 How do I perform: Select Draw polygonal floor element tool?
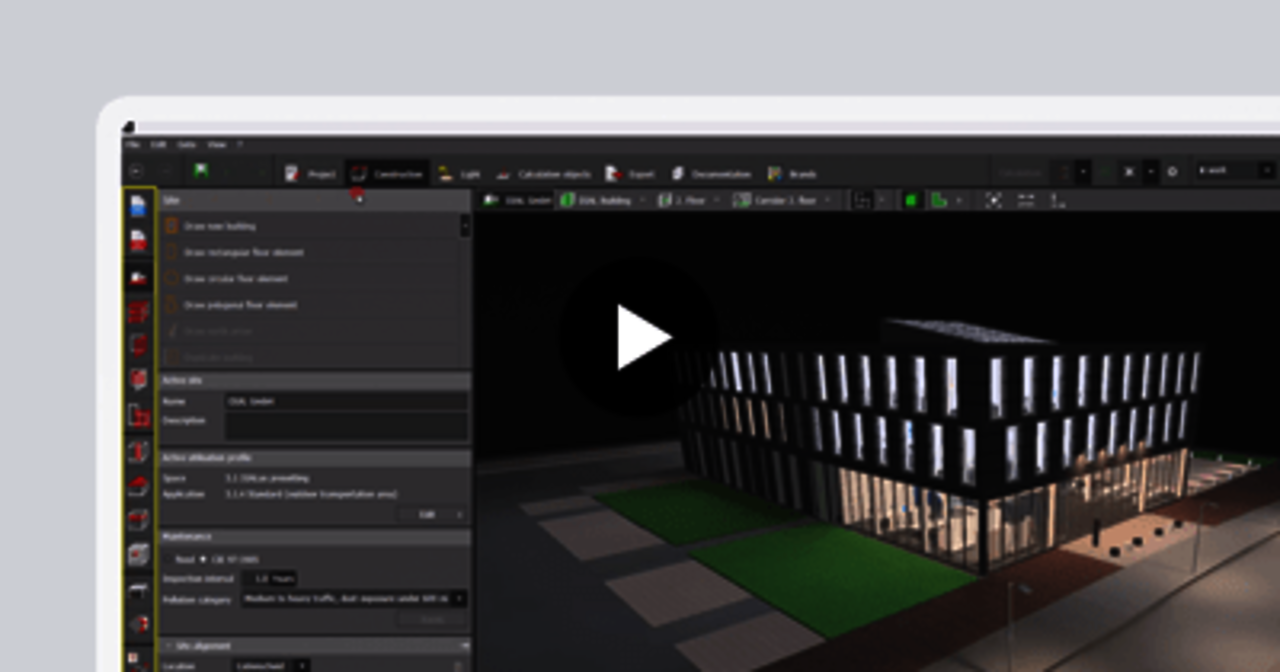pos(240,305)
